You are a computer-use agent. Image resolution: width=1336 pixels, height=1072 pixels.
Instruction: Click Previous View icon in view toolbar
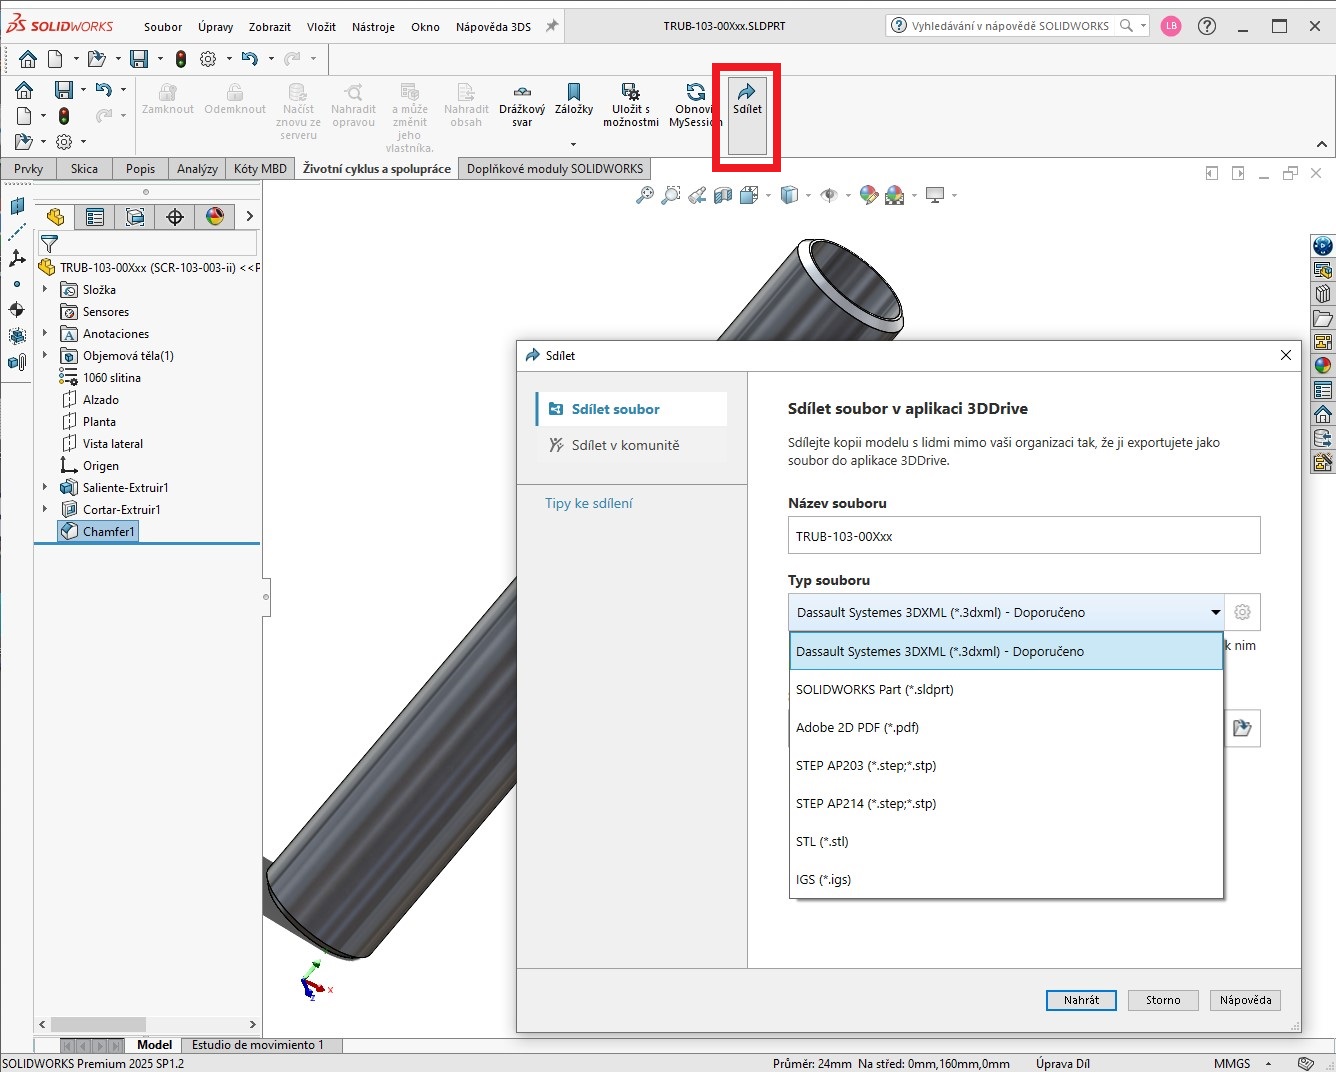697,195
